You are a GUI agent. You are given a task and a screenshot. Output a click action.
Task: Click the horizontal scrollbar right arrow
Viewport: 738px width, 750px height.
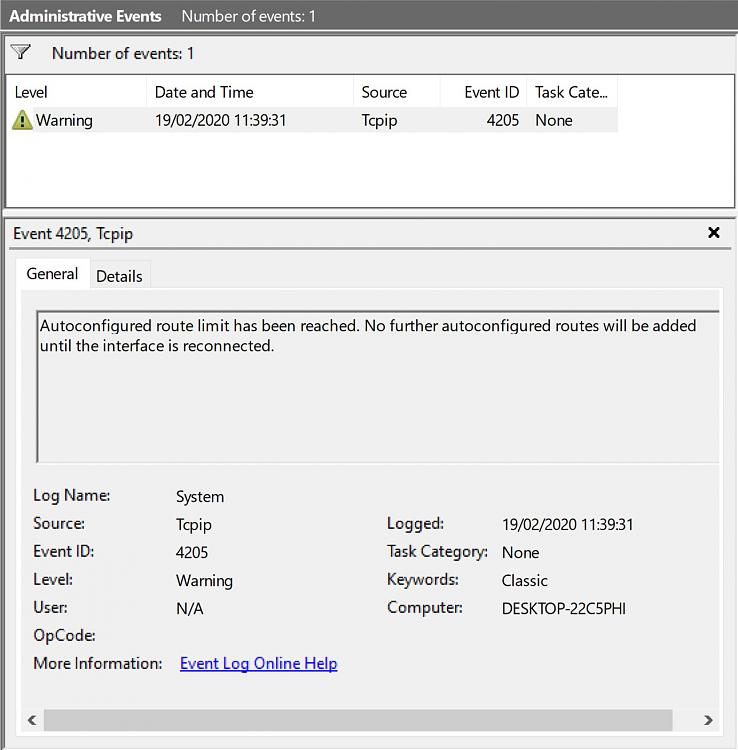click(708, 720)
